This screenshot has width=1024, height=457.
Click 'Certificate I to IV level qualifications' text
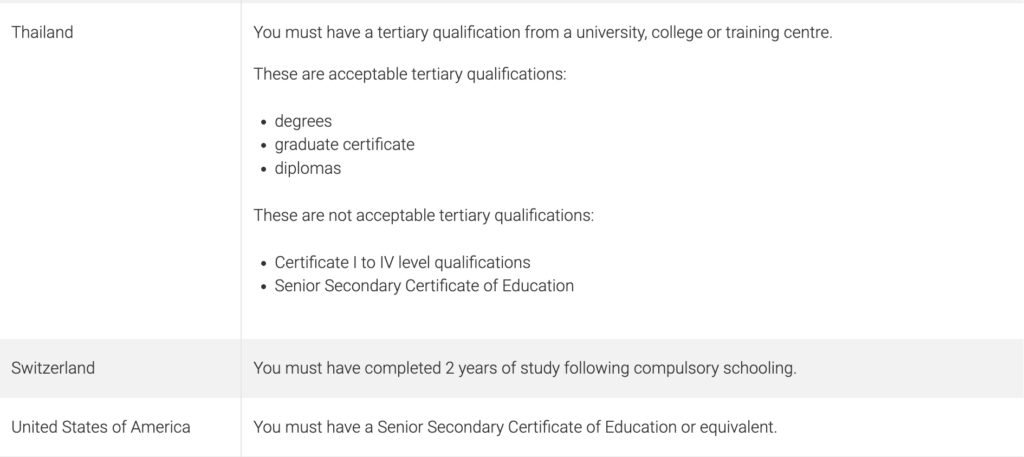tap(402, 262)
